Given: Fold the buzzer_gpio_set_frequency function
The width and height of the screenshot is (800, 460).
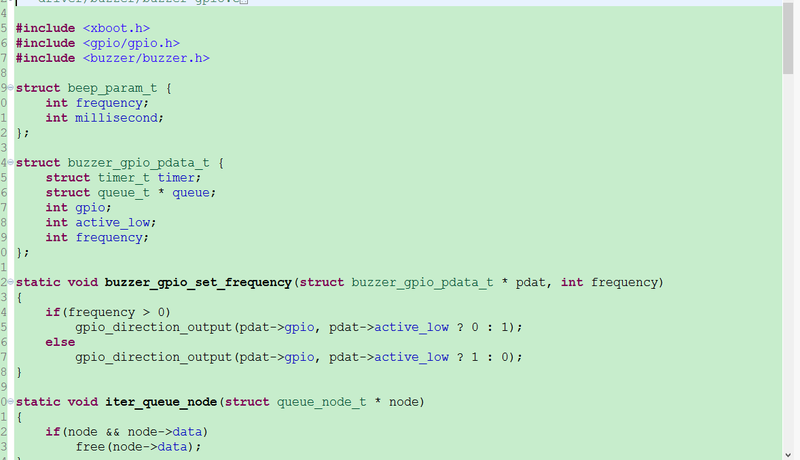Looking at the screenshot, I should (x=10, y=282).
